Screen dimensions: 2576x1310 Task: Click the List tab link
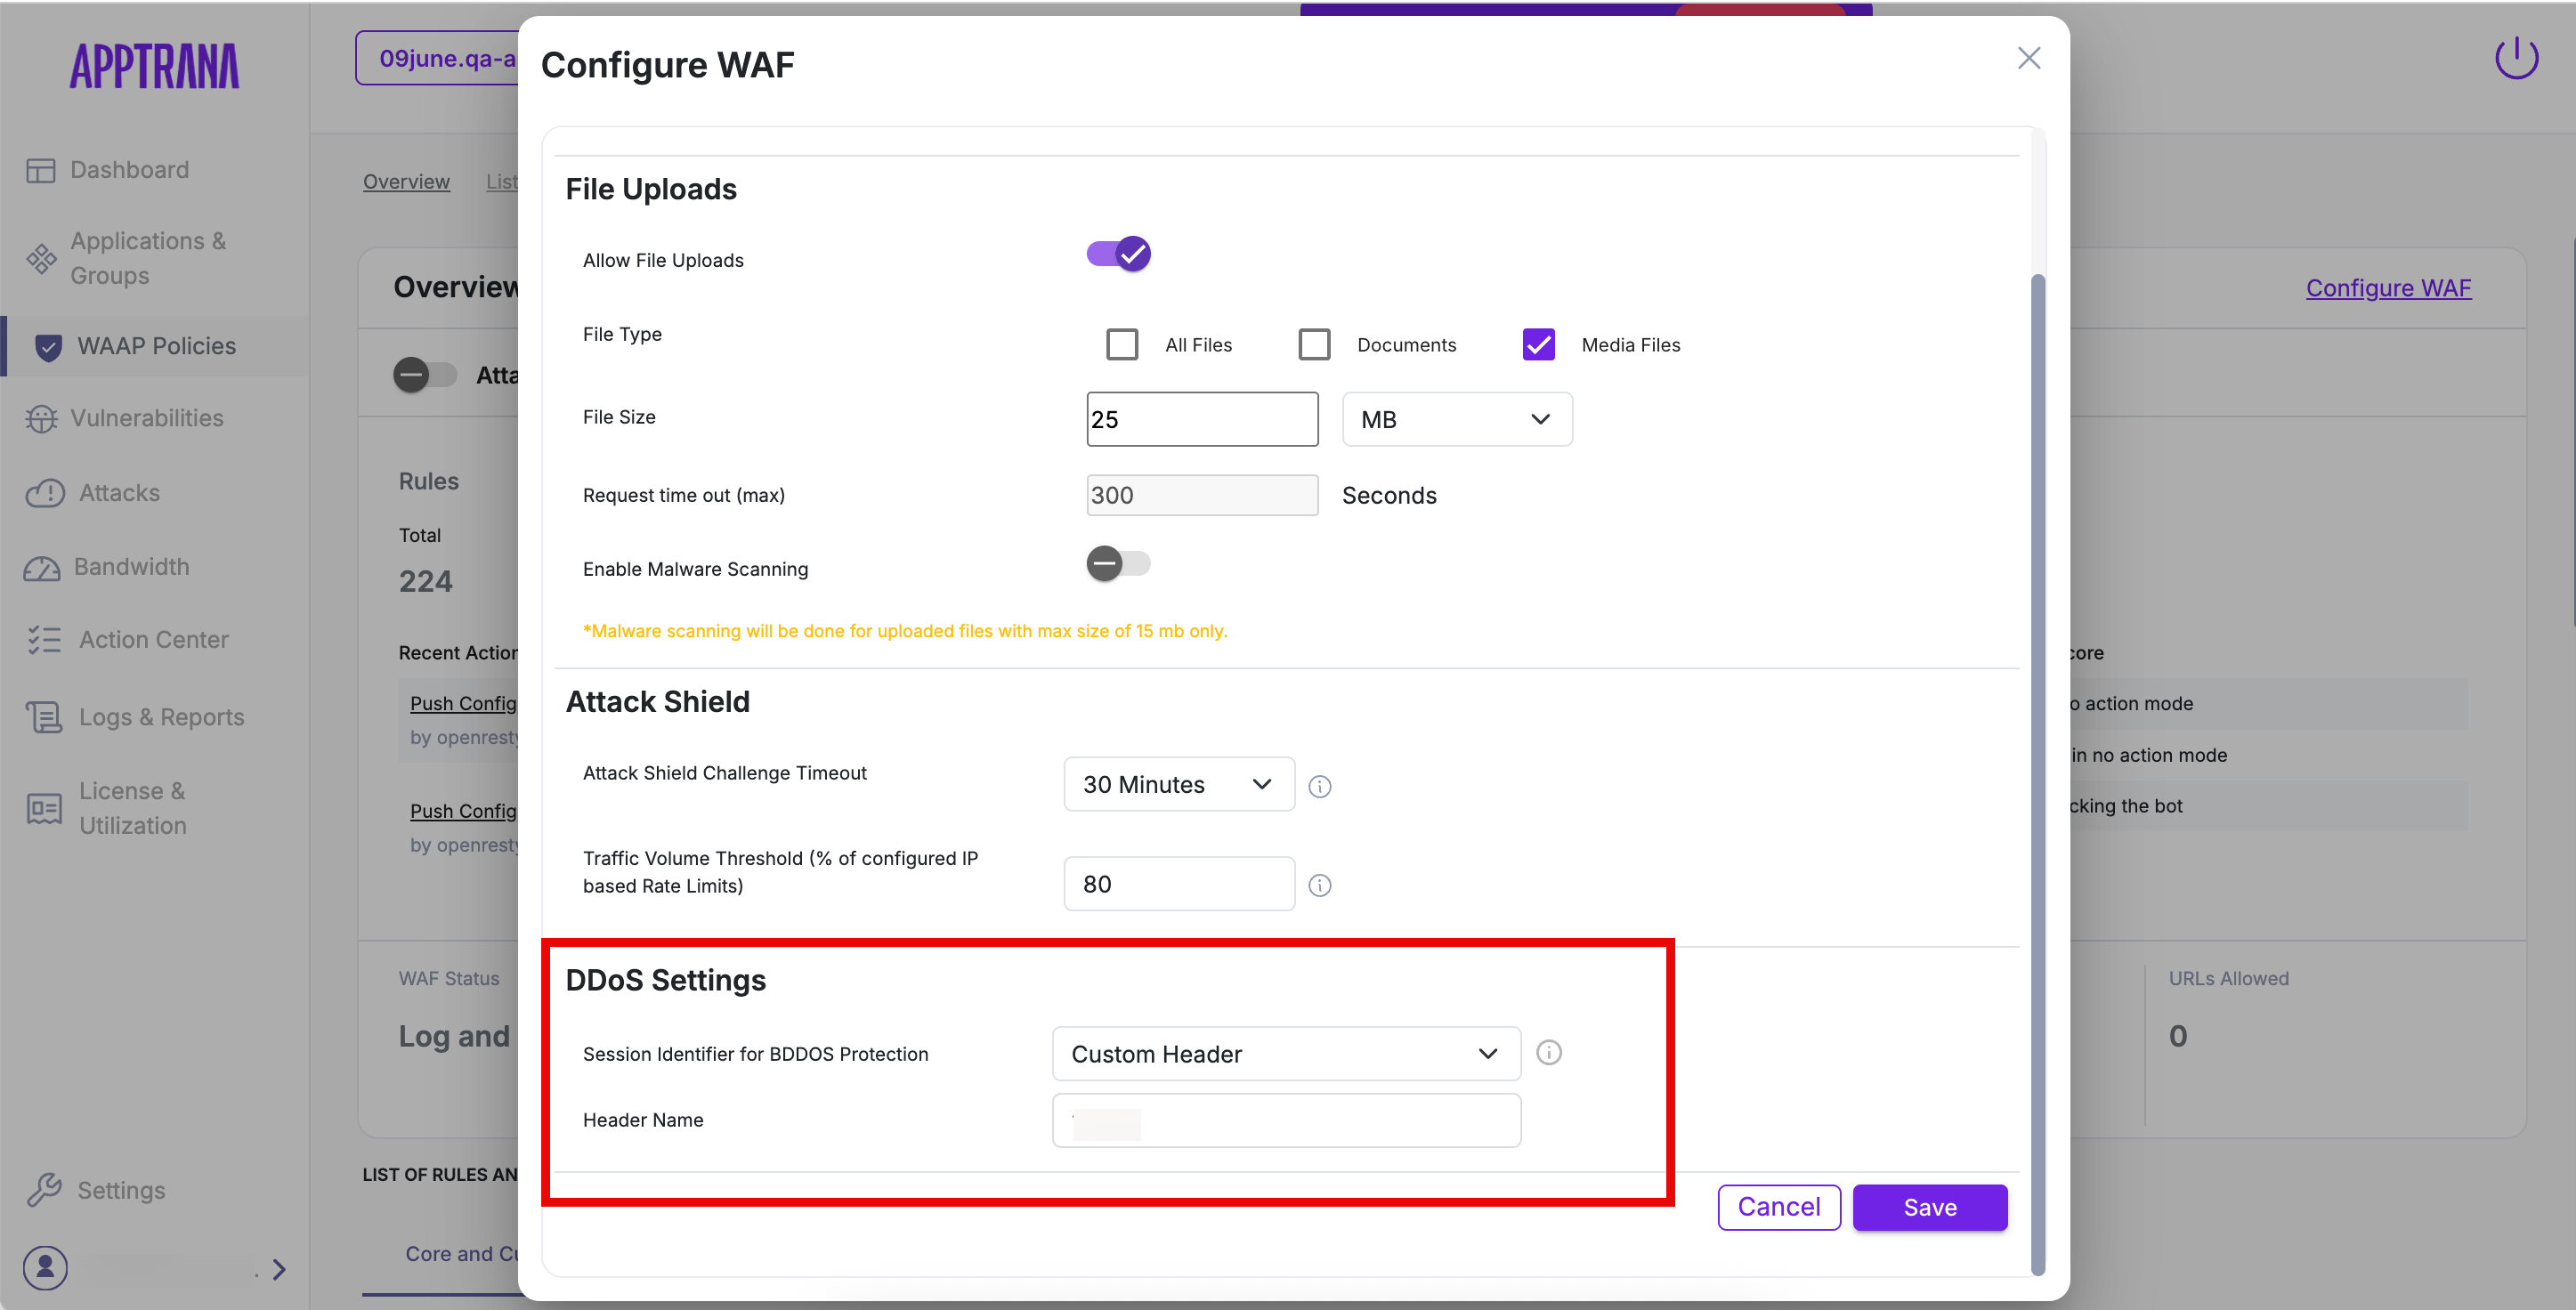(x=502, y=182)
